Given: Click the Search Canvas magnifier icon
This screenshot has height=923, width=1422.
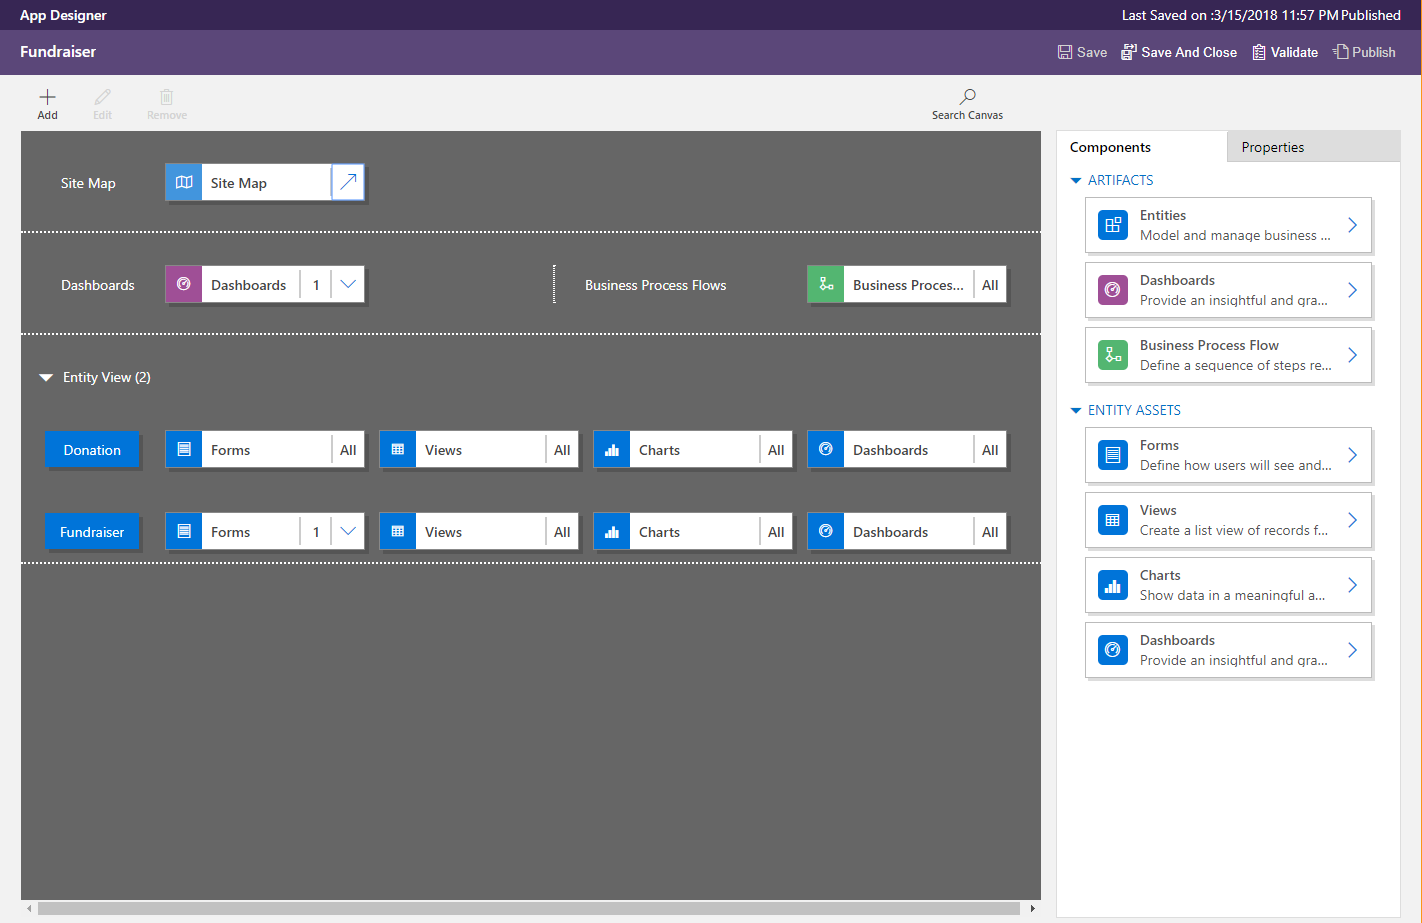Looking at the screenshot, I should coord(967,97).
